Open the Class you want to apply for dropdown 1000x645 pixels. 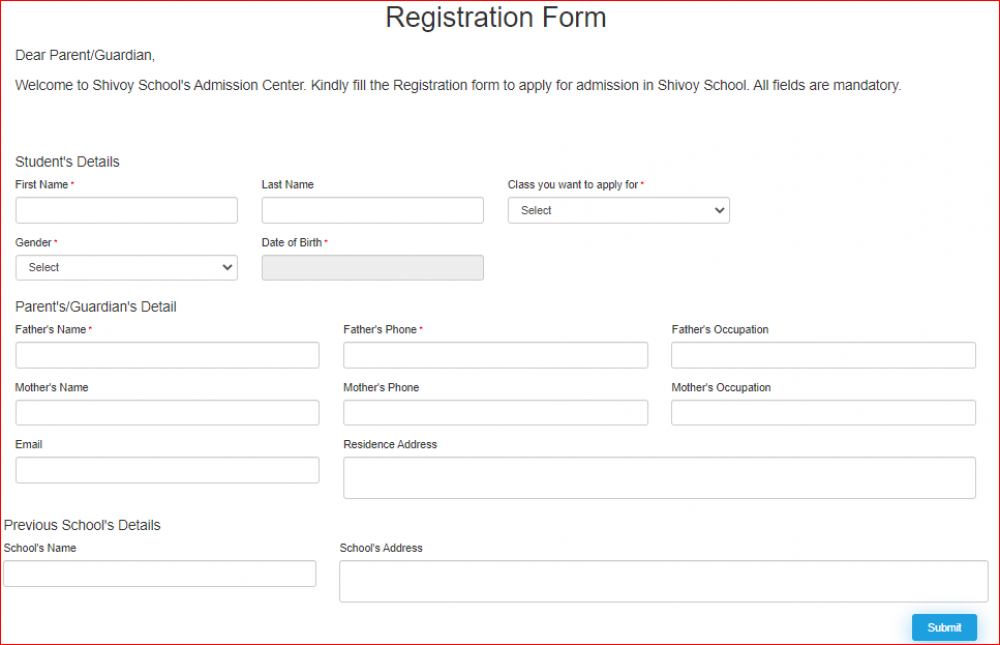(x=618, y=210)
